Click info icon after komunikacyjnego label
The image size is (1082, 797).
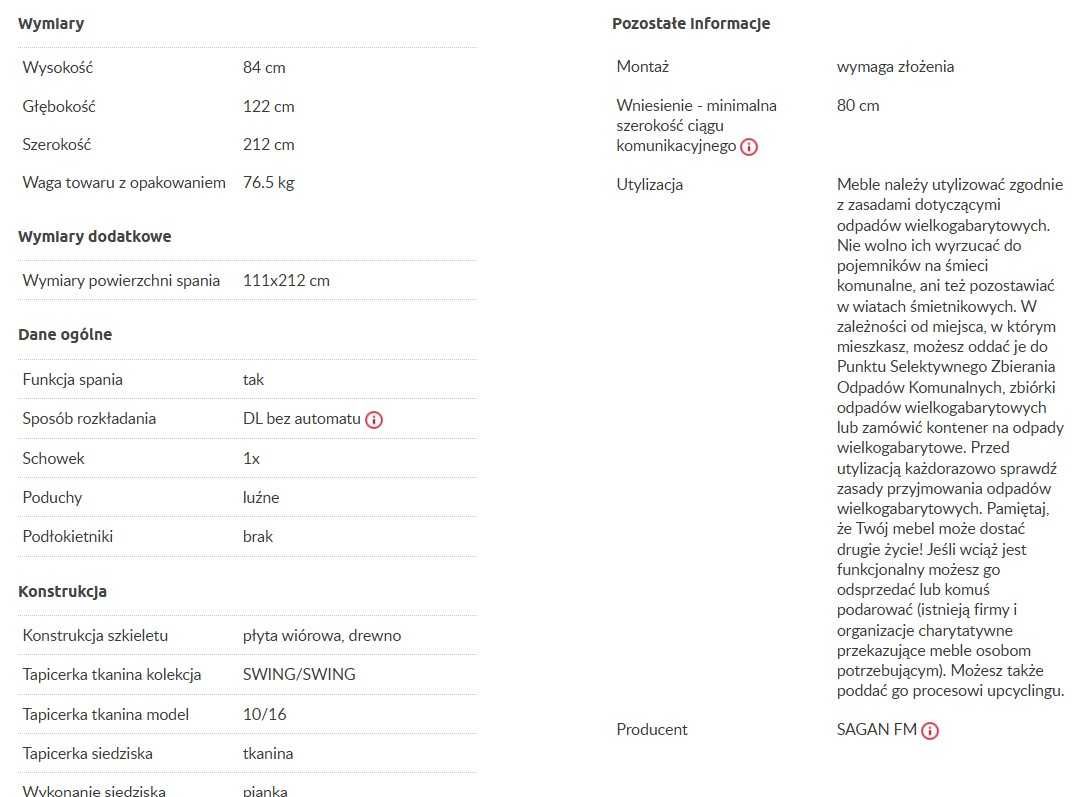(x=749, y=147)
